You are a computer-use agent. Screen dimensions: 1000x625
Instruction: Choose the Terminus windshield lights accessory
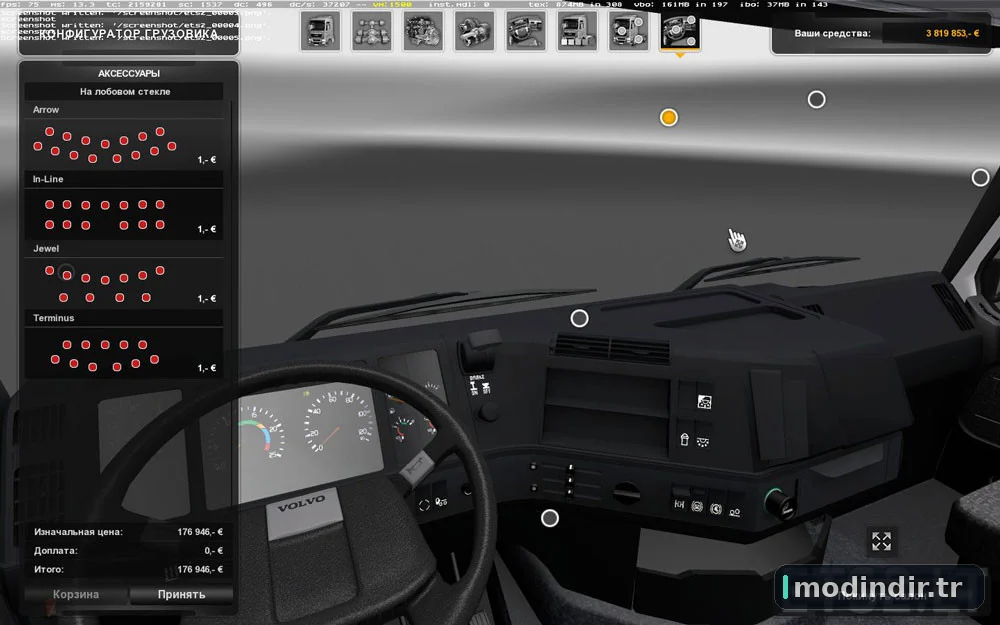point(124,345)
